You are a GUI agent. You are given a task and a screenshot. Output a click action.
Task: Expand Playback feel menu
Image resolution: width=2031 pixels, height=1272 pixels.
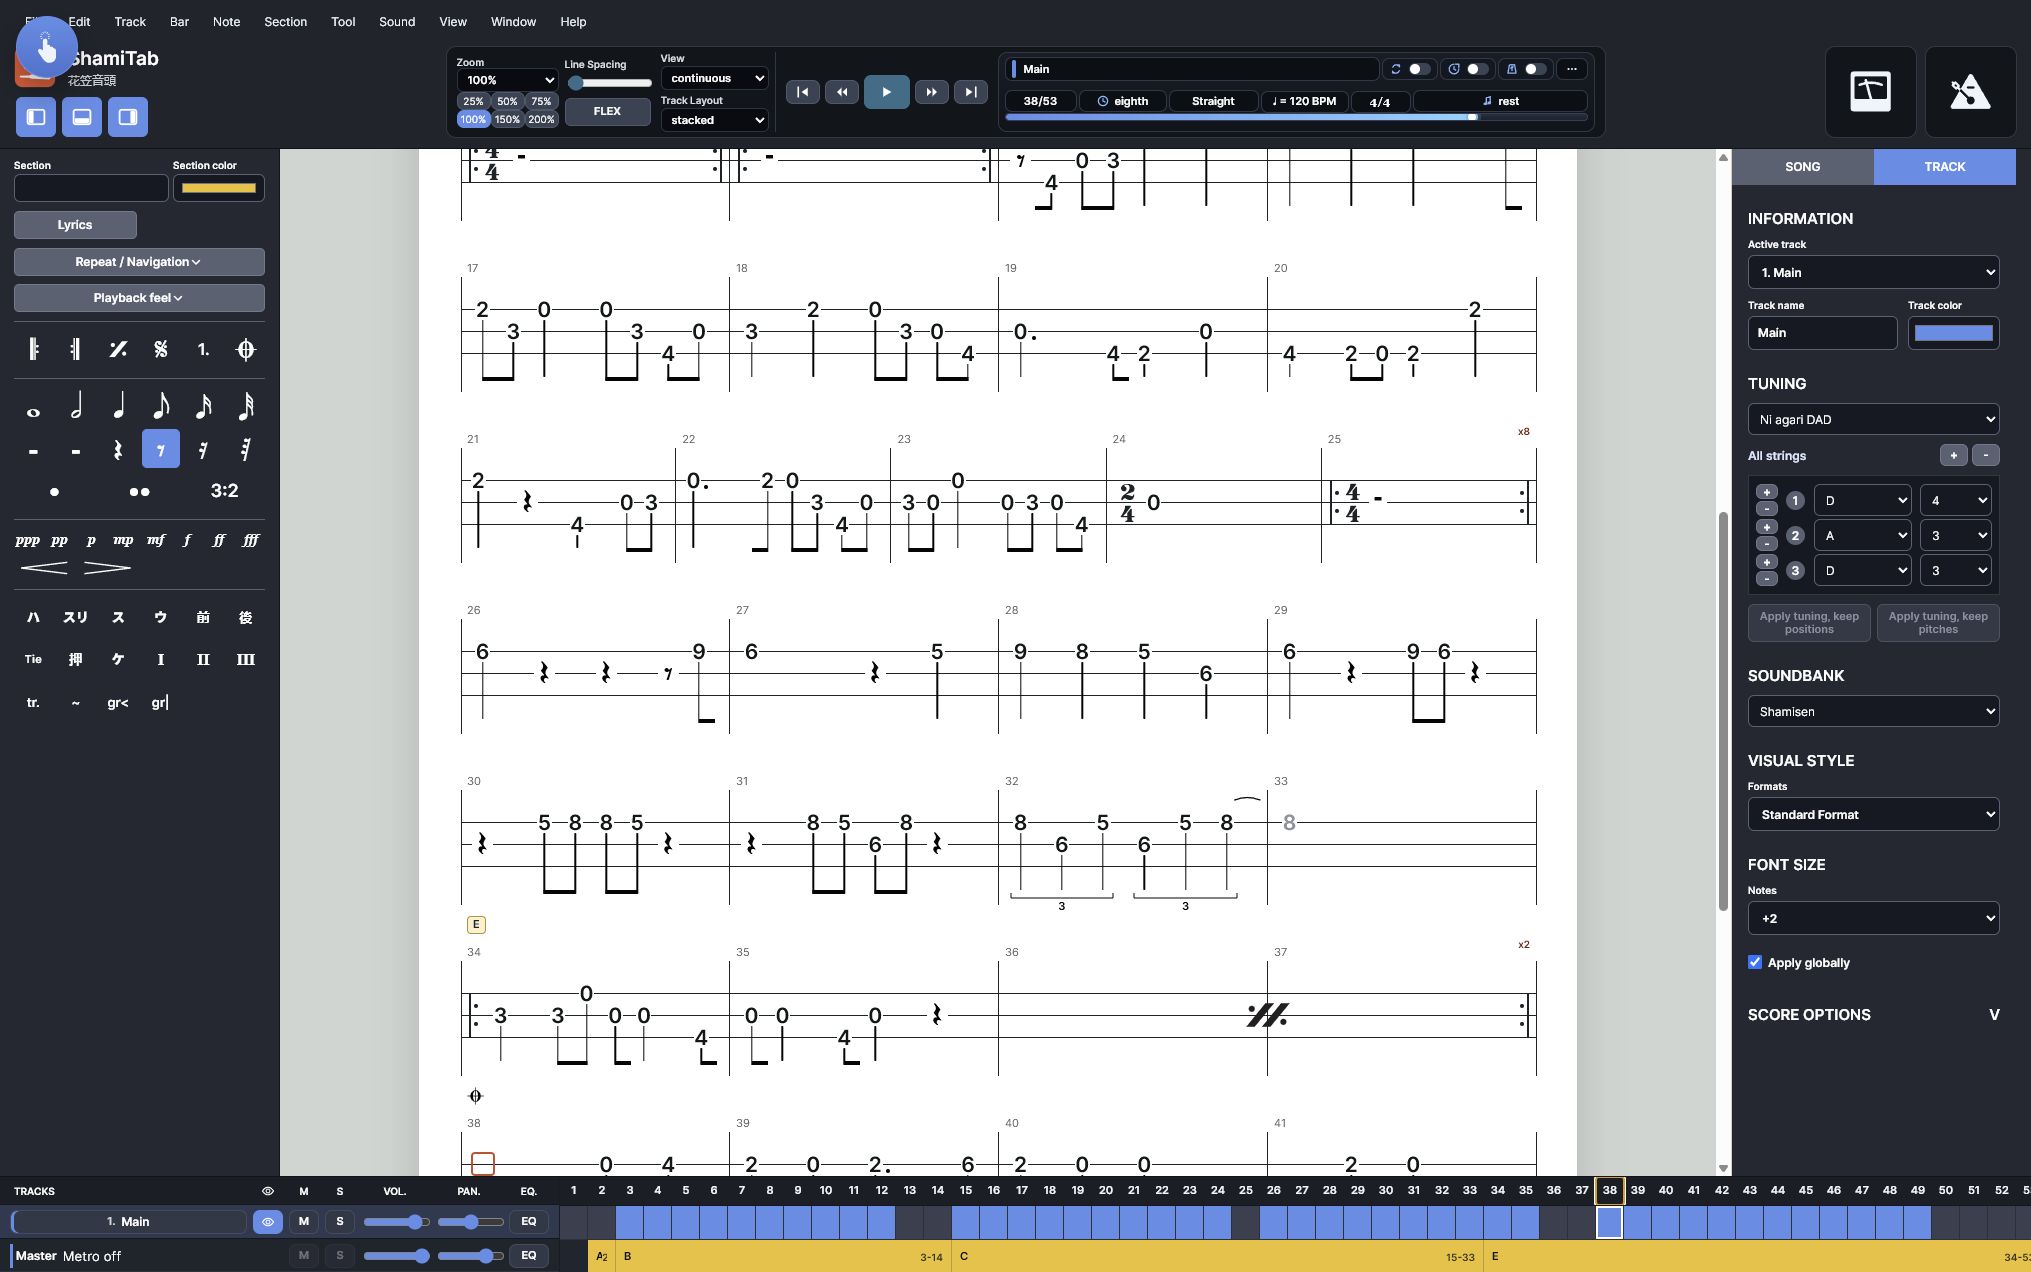click(x=139, y=298)
